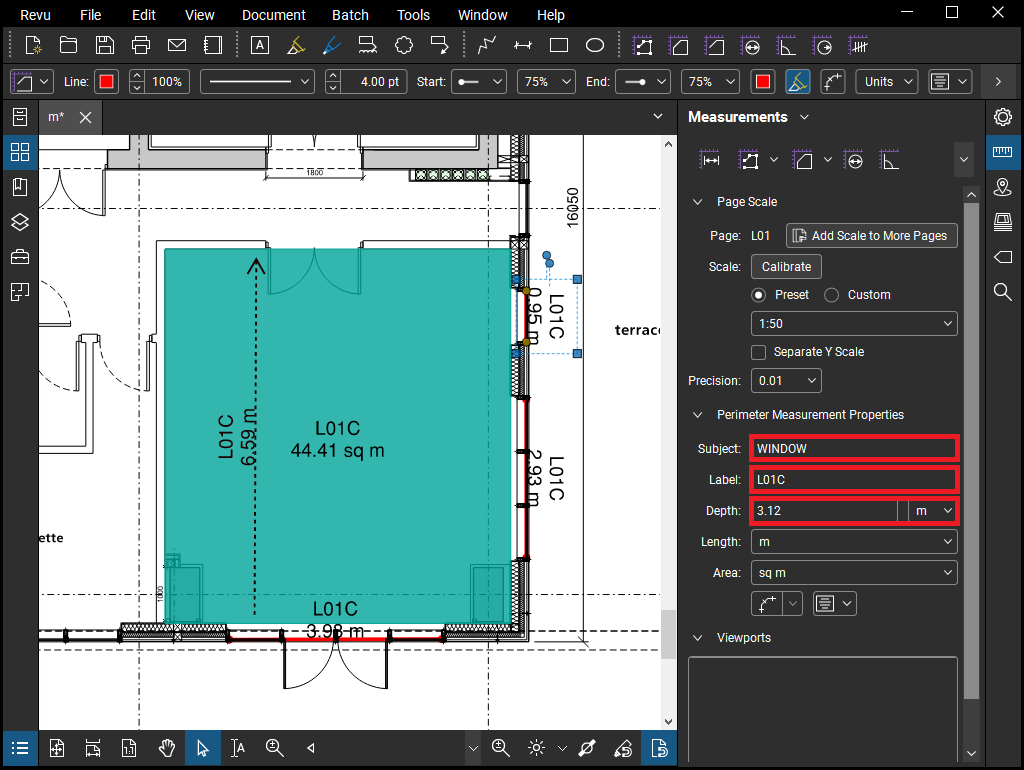Open the Units dropdown in the properties bar

click(x=887, y=82)
